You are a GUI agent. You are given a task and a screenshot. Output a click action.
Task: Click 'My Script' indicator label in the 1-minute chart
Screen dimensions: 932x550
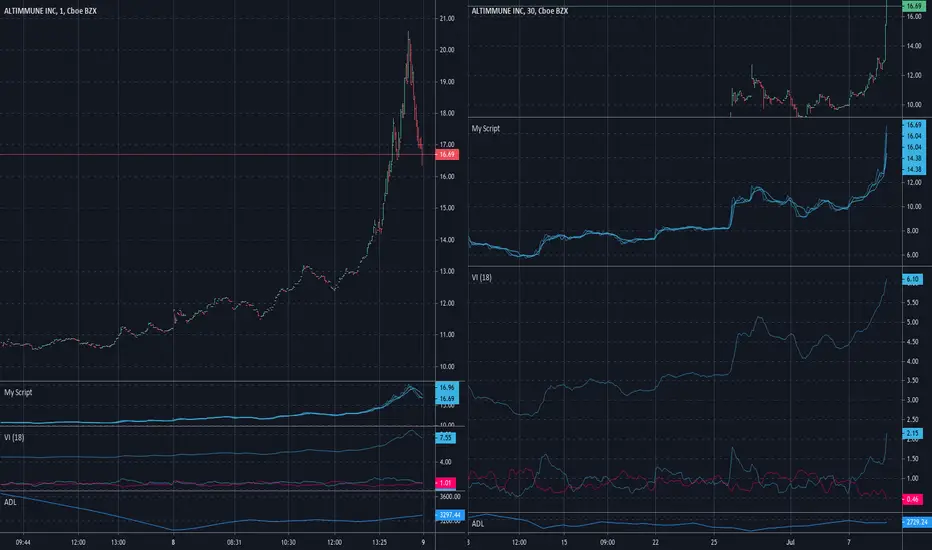[x=18, y=392]
